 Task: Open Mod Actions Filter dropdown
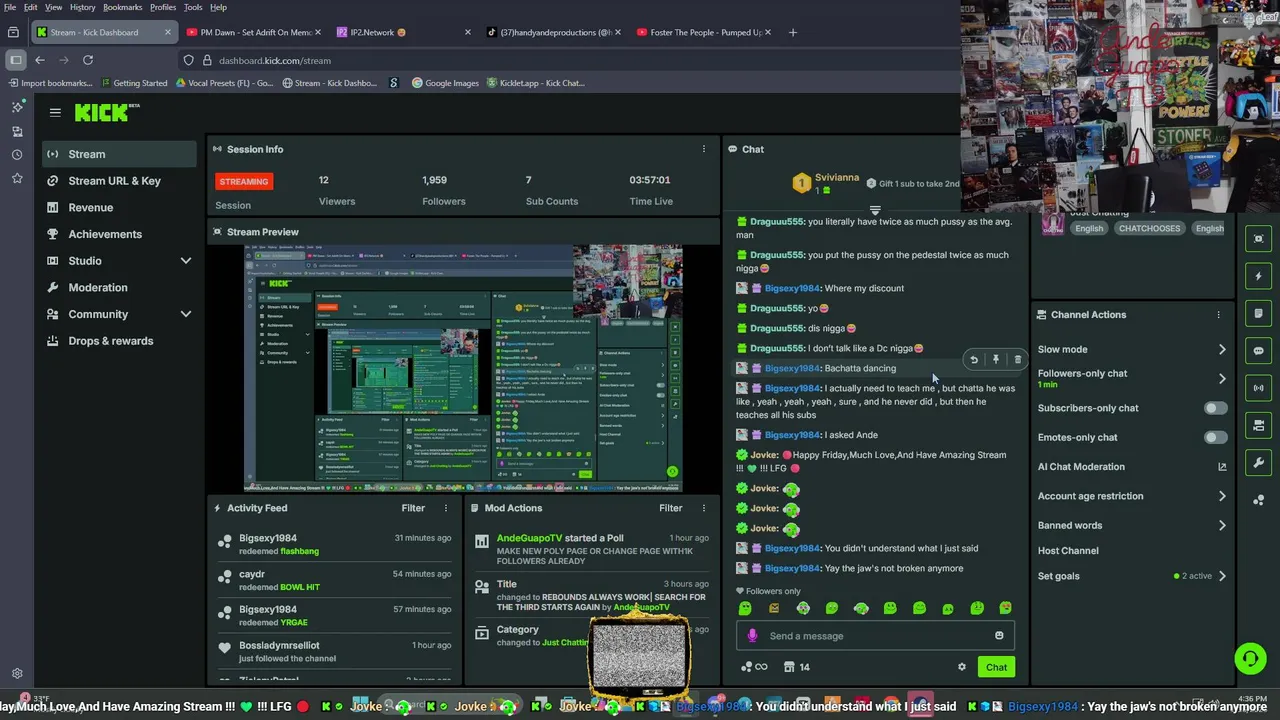click(x=670, y=508)
